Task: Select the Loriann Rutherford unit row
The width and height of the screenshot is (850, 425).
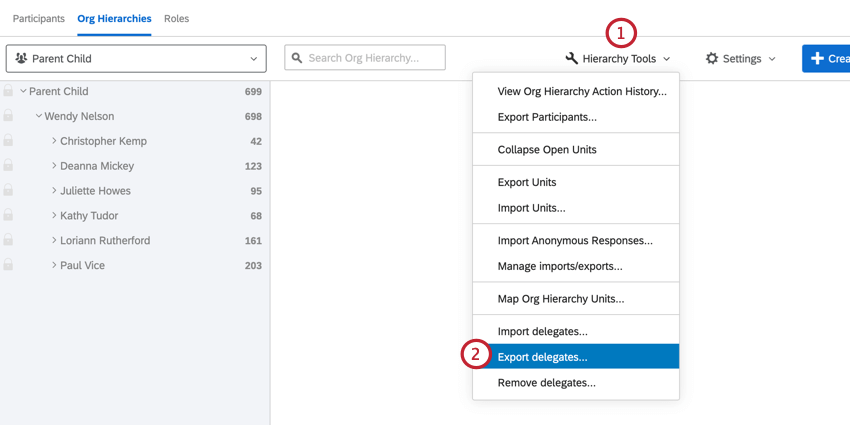Action: [105, 240]
